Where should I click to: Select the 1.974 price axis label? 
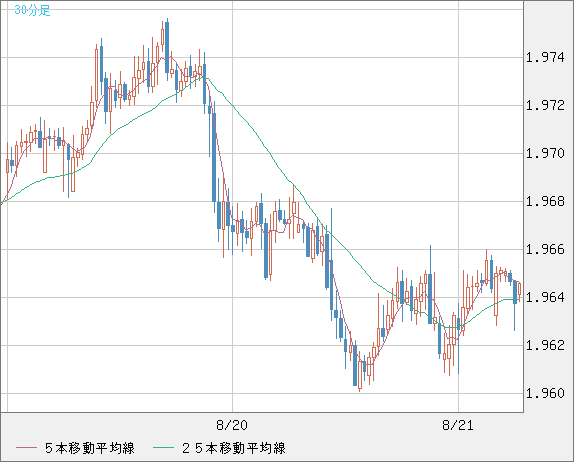pyautogui.click(x=545, y=57)
